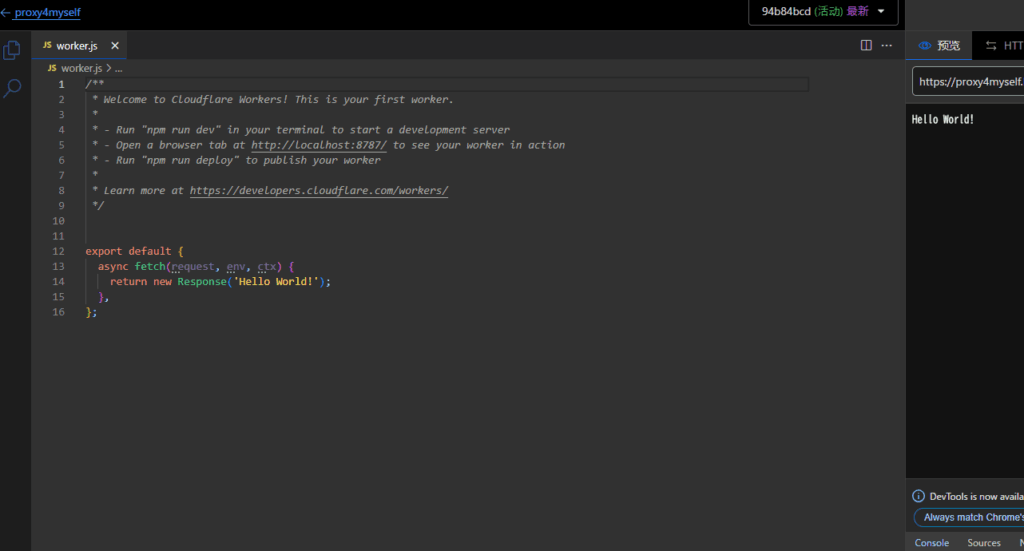
Task: Open the developers.cloudflare.com/workers link in code
Action: click(318, 190)
